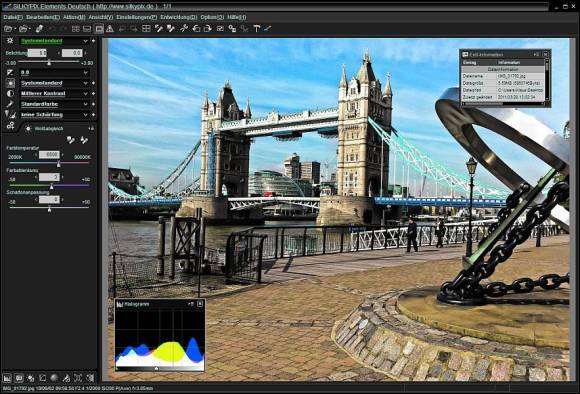
Task: Open the Ansicht menu
Action: 101,17
